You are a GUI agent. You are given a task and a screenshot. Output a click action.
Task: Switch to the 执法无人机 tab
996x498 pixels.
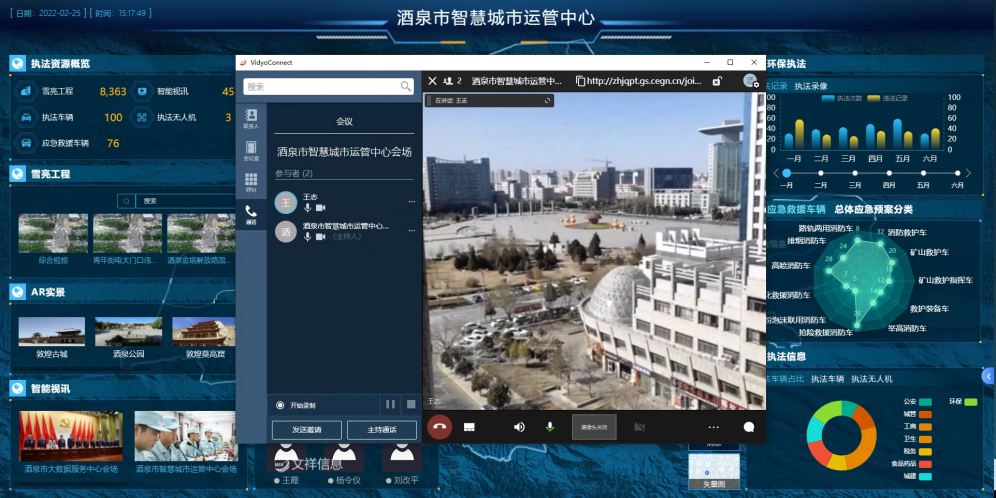871,379
